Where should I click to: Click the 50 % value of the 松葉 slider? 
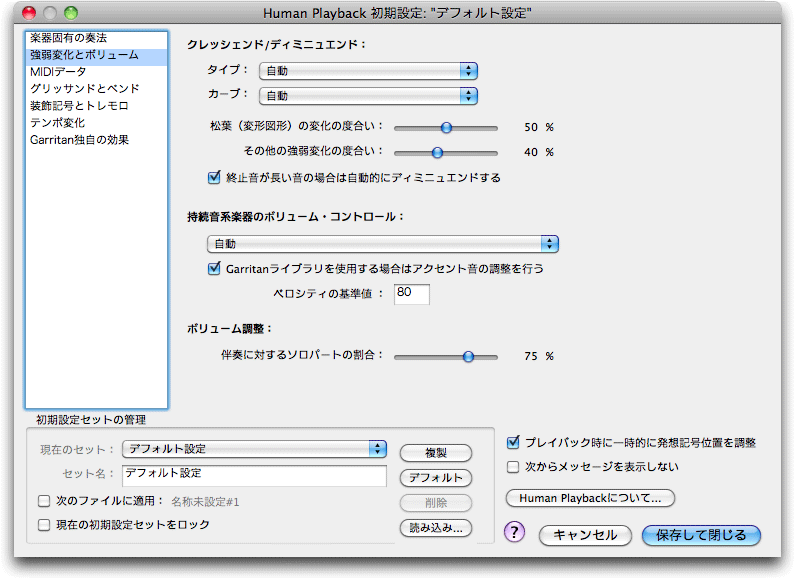tap(538, 127)
